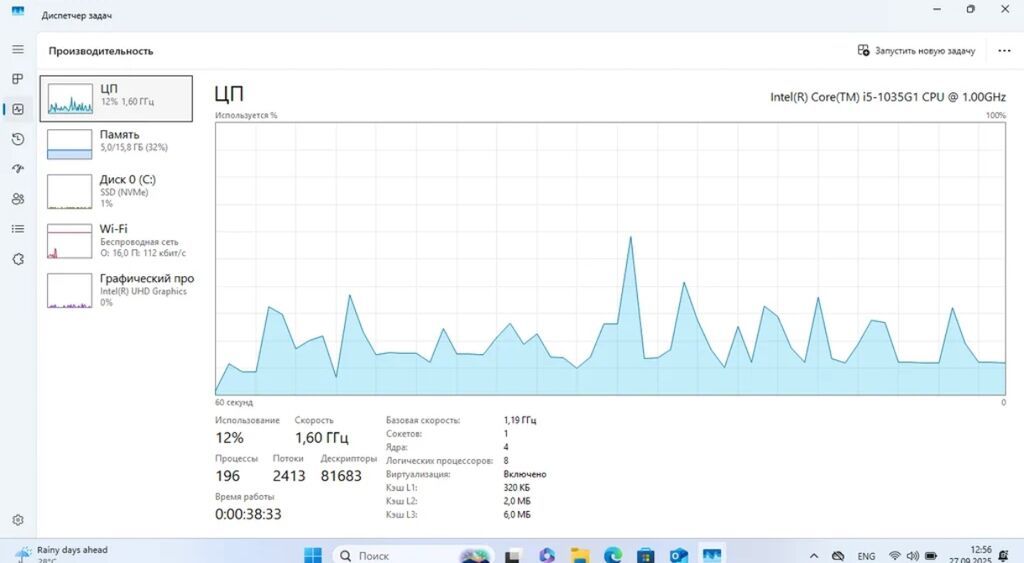Click the taskbar Поиск search box
The image size is (1024, 563).
click(414, 555)
